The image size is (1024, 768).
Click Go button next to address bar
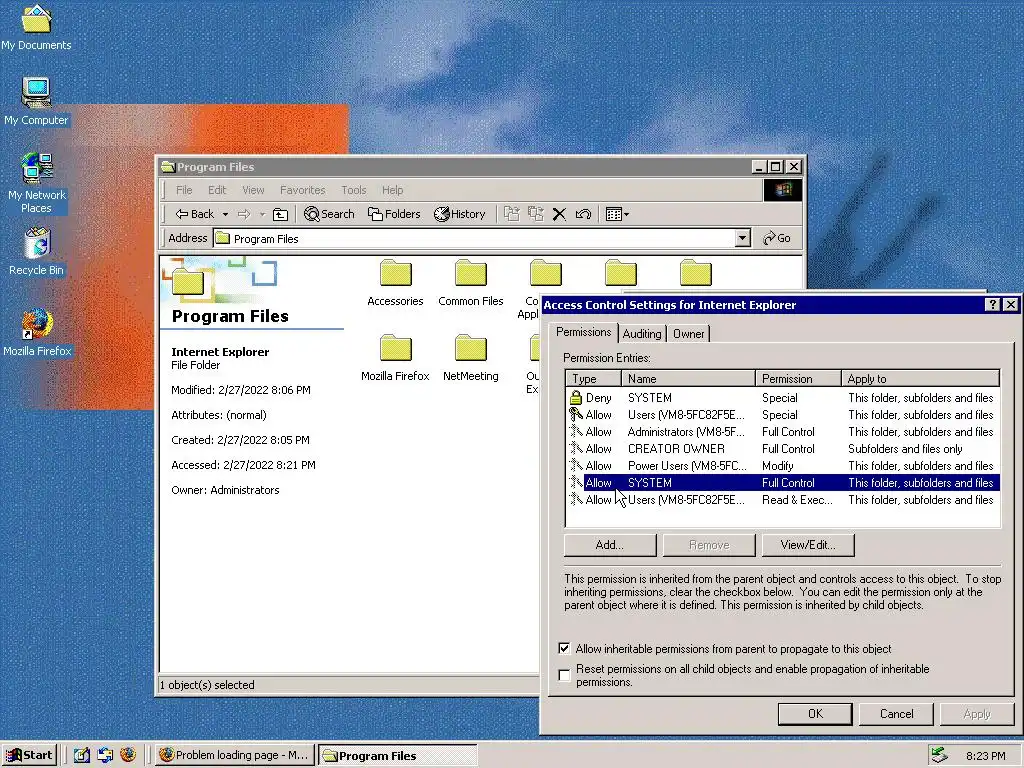777,238
